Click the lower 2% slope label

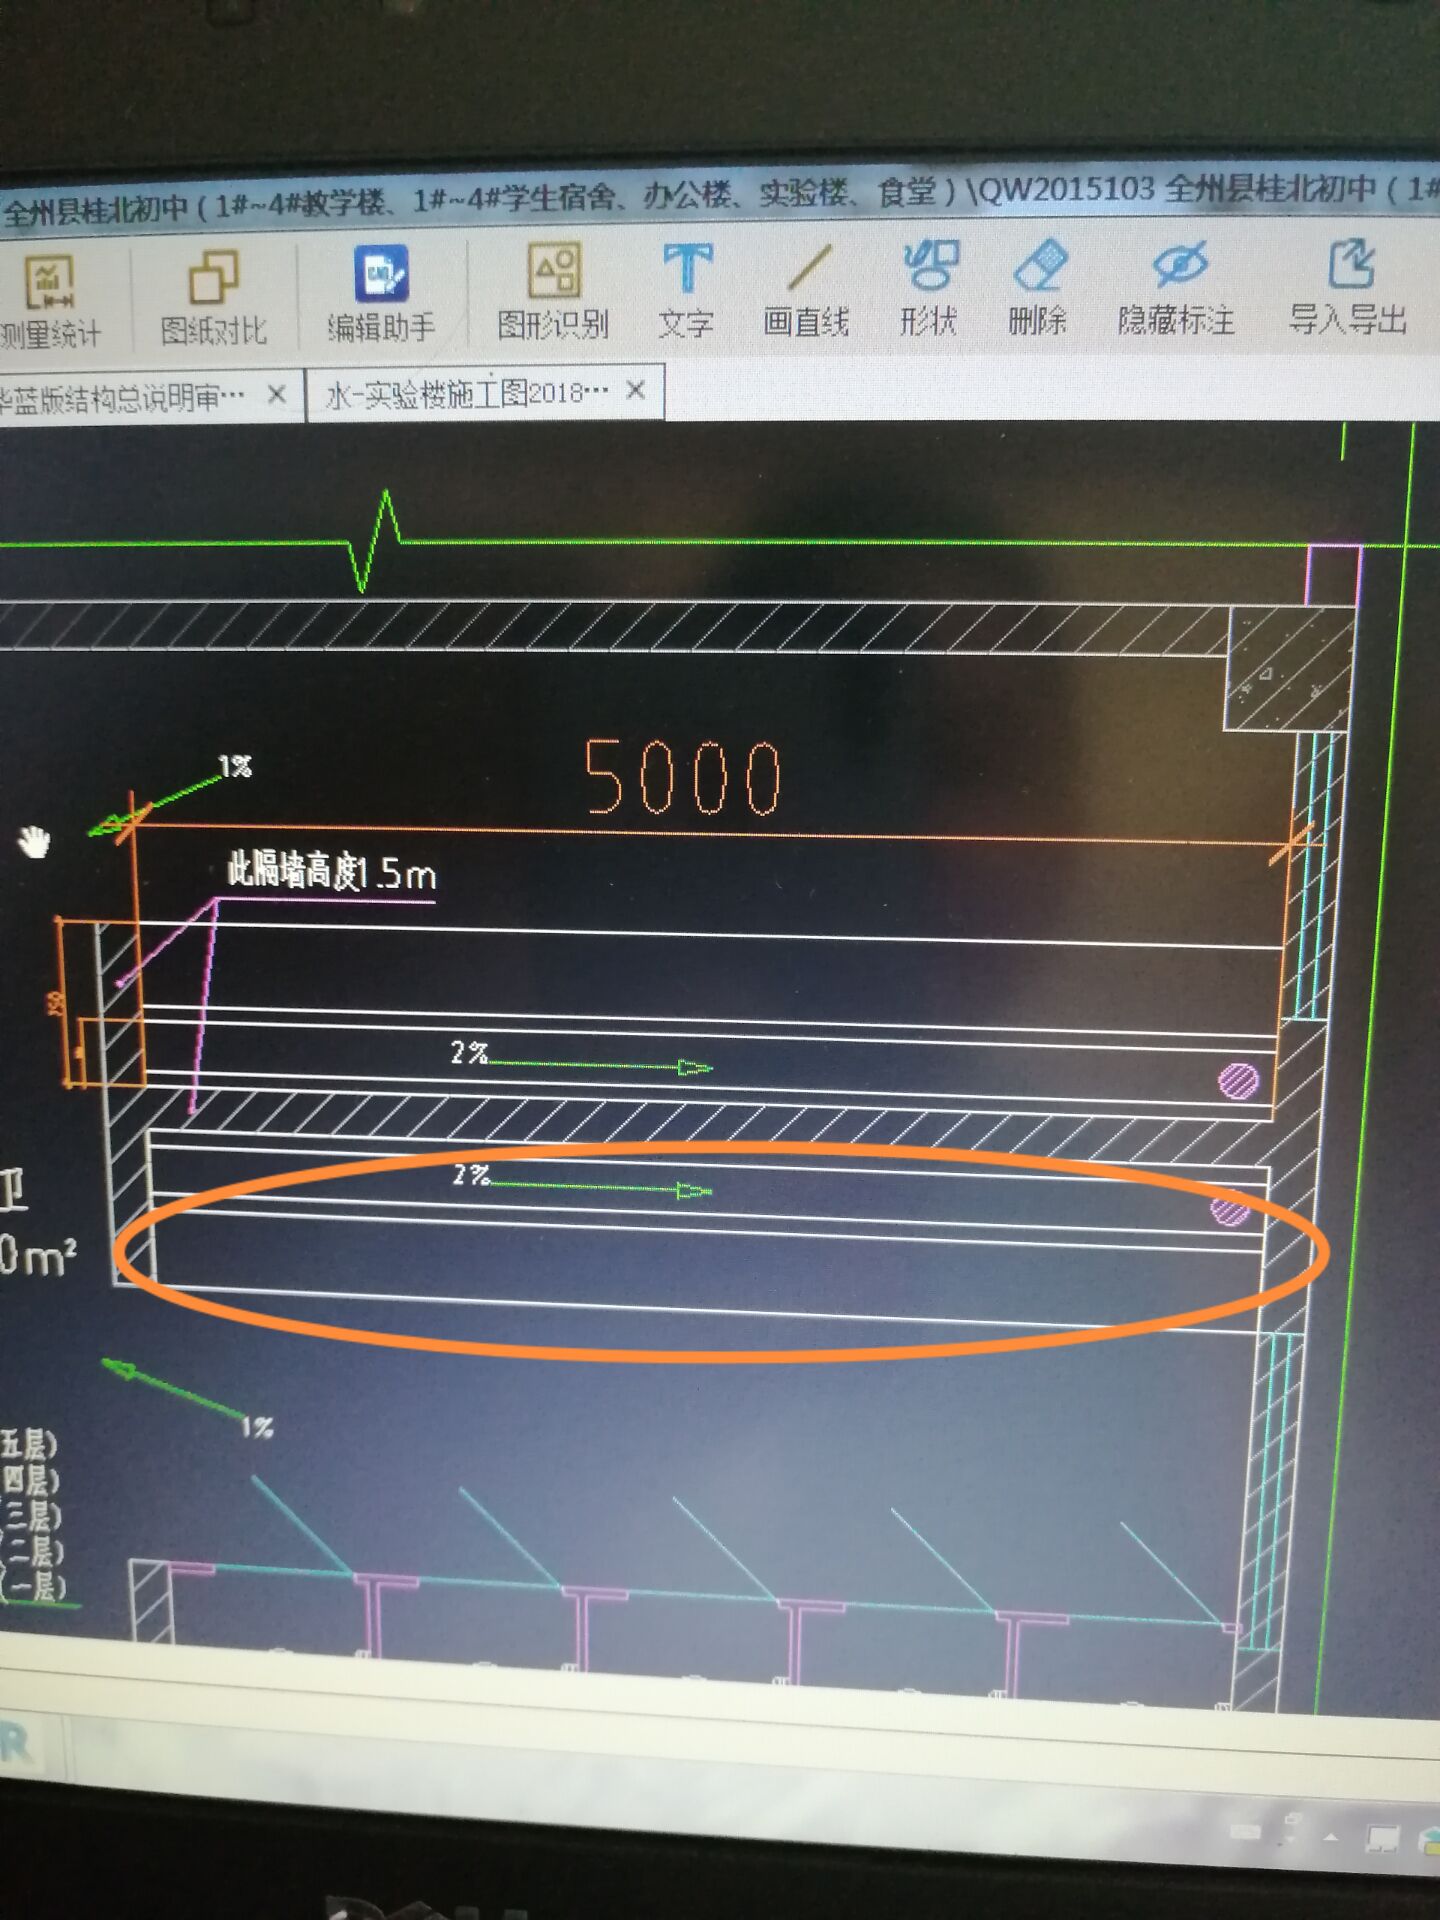[471, 1175]
